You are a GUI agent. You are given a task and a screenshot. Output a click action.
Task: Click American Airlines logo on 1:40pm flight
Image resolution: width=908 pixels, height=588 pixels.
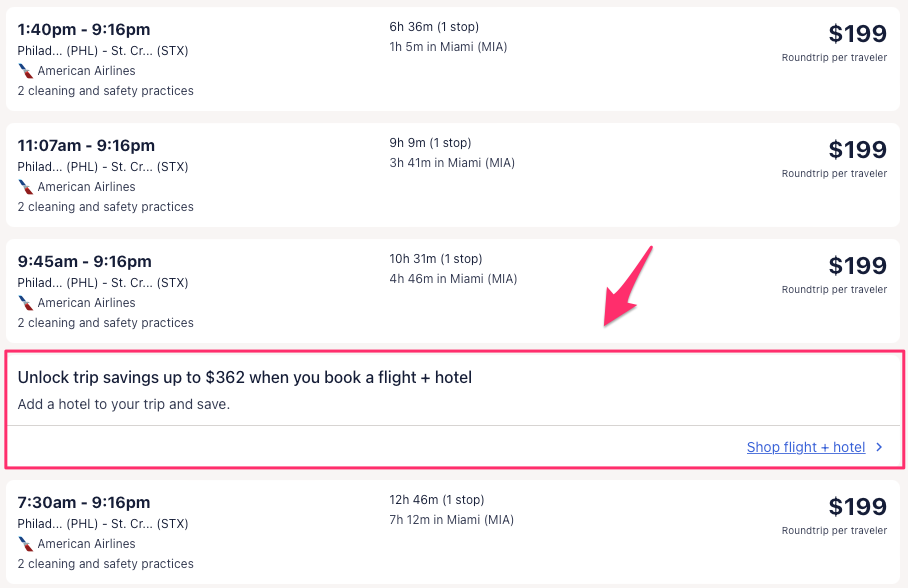click(x=26, y=71)
